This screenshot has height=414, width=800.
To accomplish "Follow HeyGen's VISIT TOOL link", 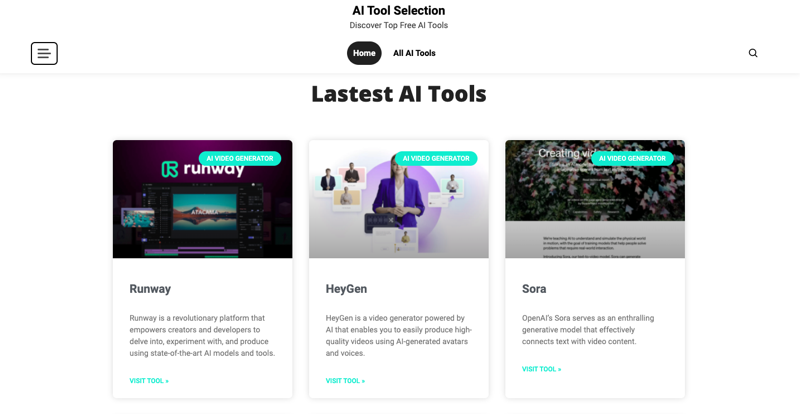I will [345, 381].
